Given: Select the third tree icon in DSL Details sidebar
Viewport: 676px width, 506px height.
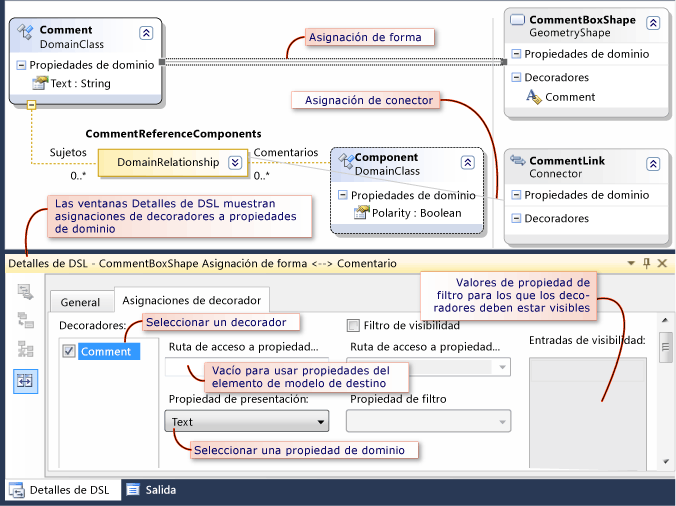Looking at the screenshot, I should (25, 349).
